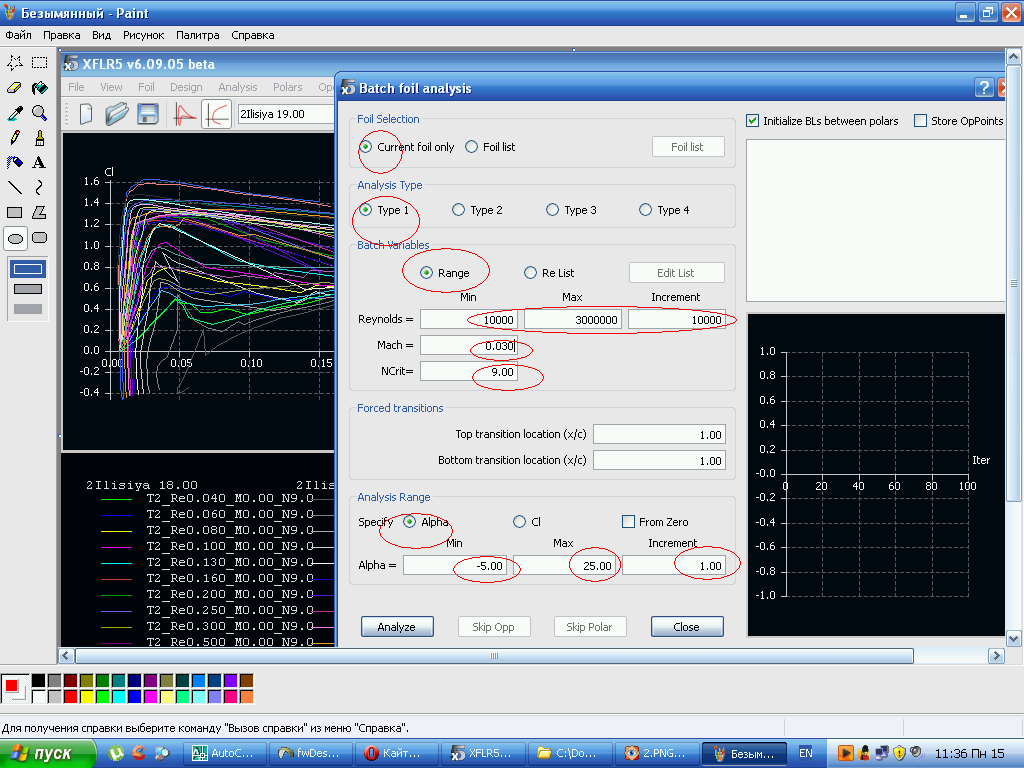Pick the yellow color in palette
The height and width of the screenshot is (768, 1024).
pos(86,696)
